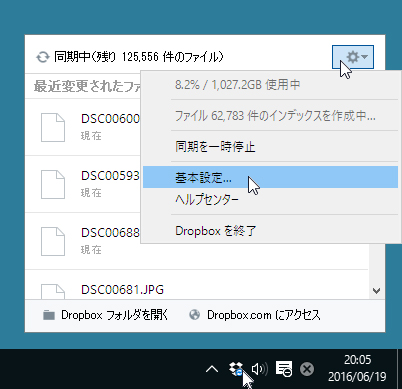Open the taskbar clock showing 20:05
Image resolution: width=402 pixels, height=389 pixels.
pos(357,368)
